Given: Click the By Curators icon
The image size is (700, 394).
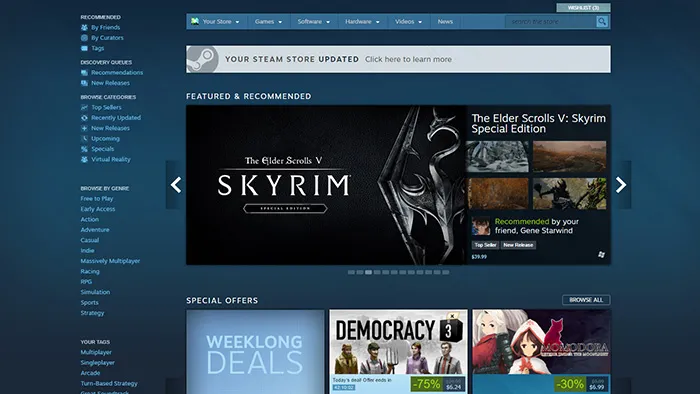Looking at the screenshot, I should [x=84, y=37].
